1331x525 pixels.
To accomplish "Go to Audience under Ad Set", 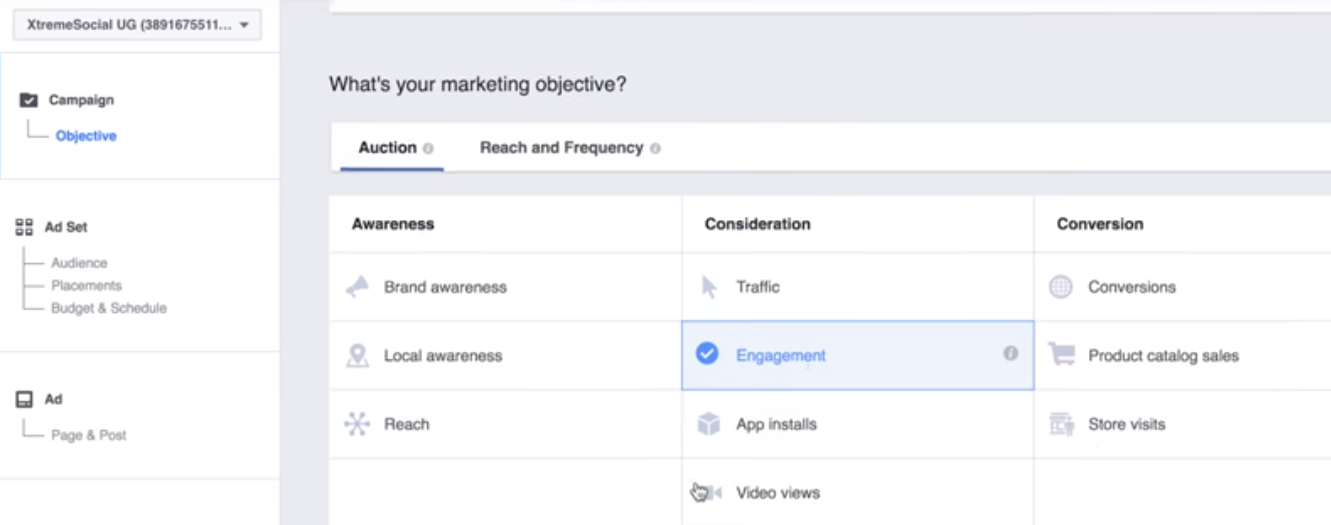I will pyautogui.click(x=79, y=263).
